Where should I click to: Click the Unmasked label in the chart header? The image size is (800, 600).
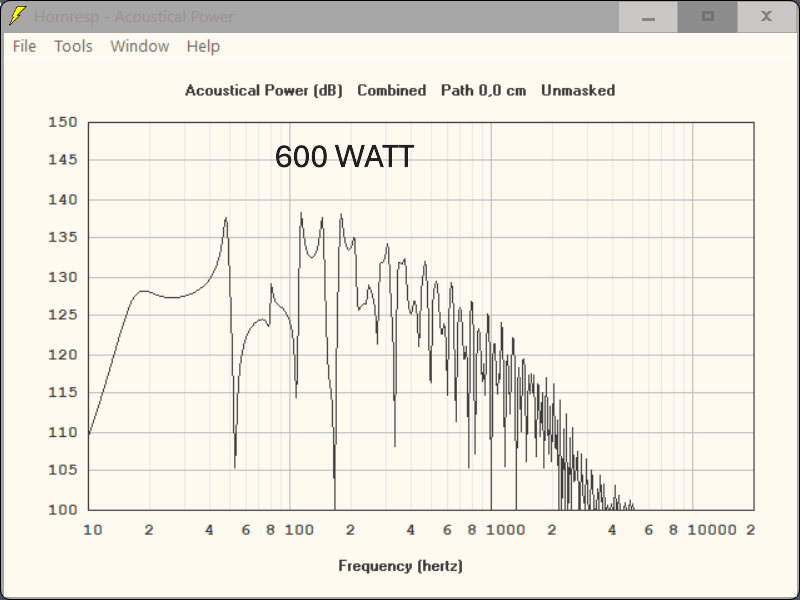click(x=577, y=90)
